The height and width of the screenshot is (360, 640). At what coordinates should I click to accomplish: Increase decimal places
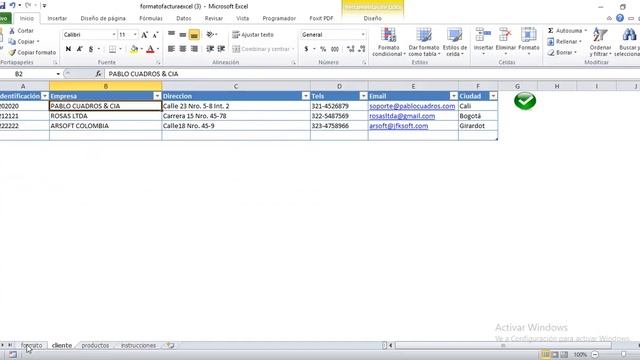click(x=350, y=49)
